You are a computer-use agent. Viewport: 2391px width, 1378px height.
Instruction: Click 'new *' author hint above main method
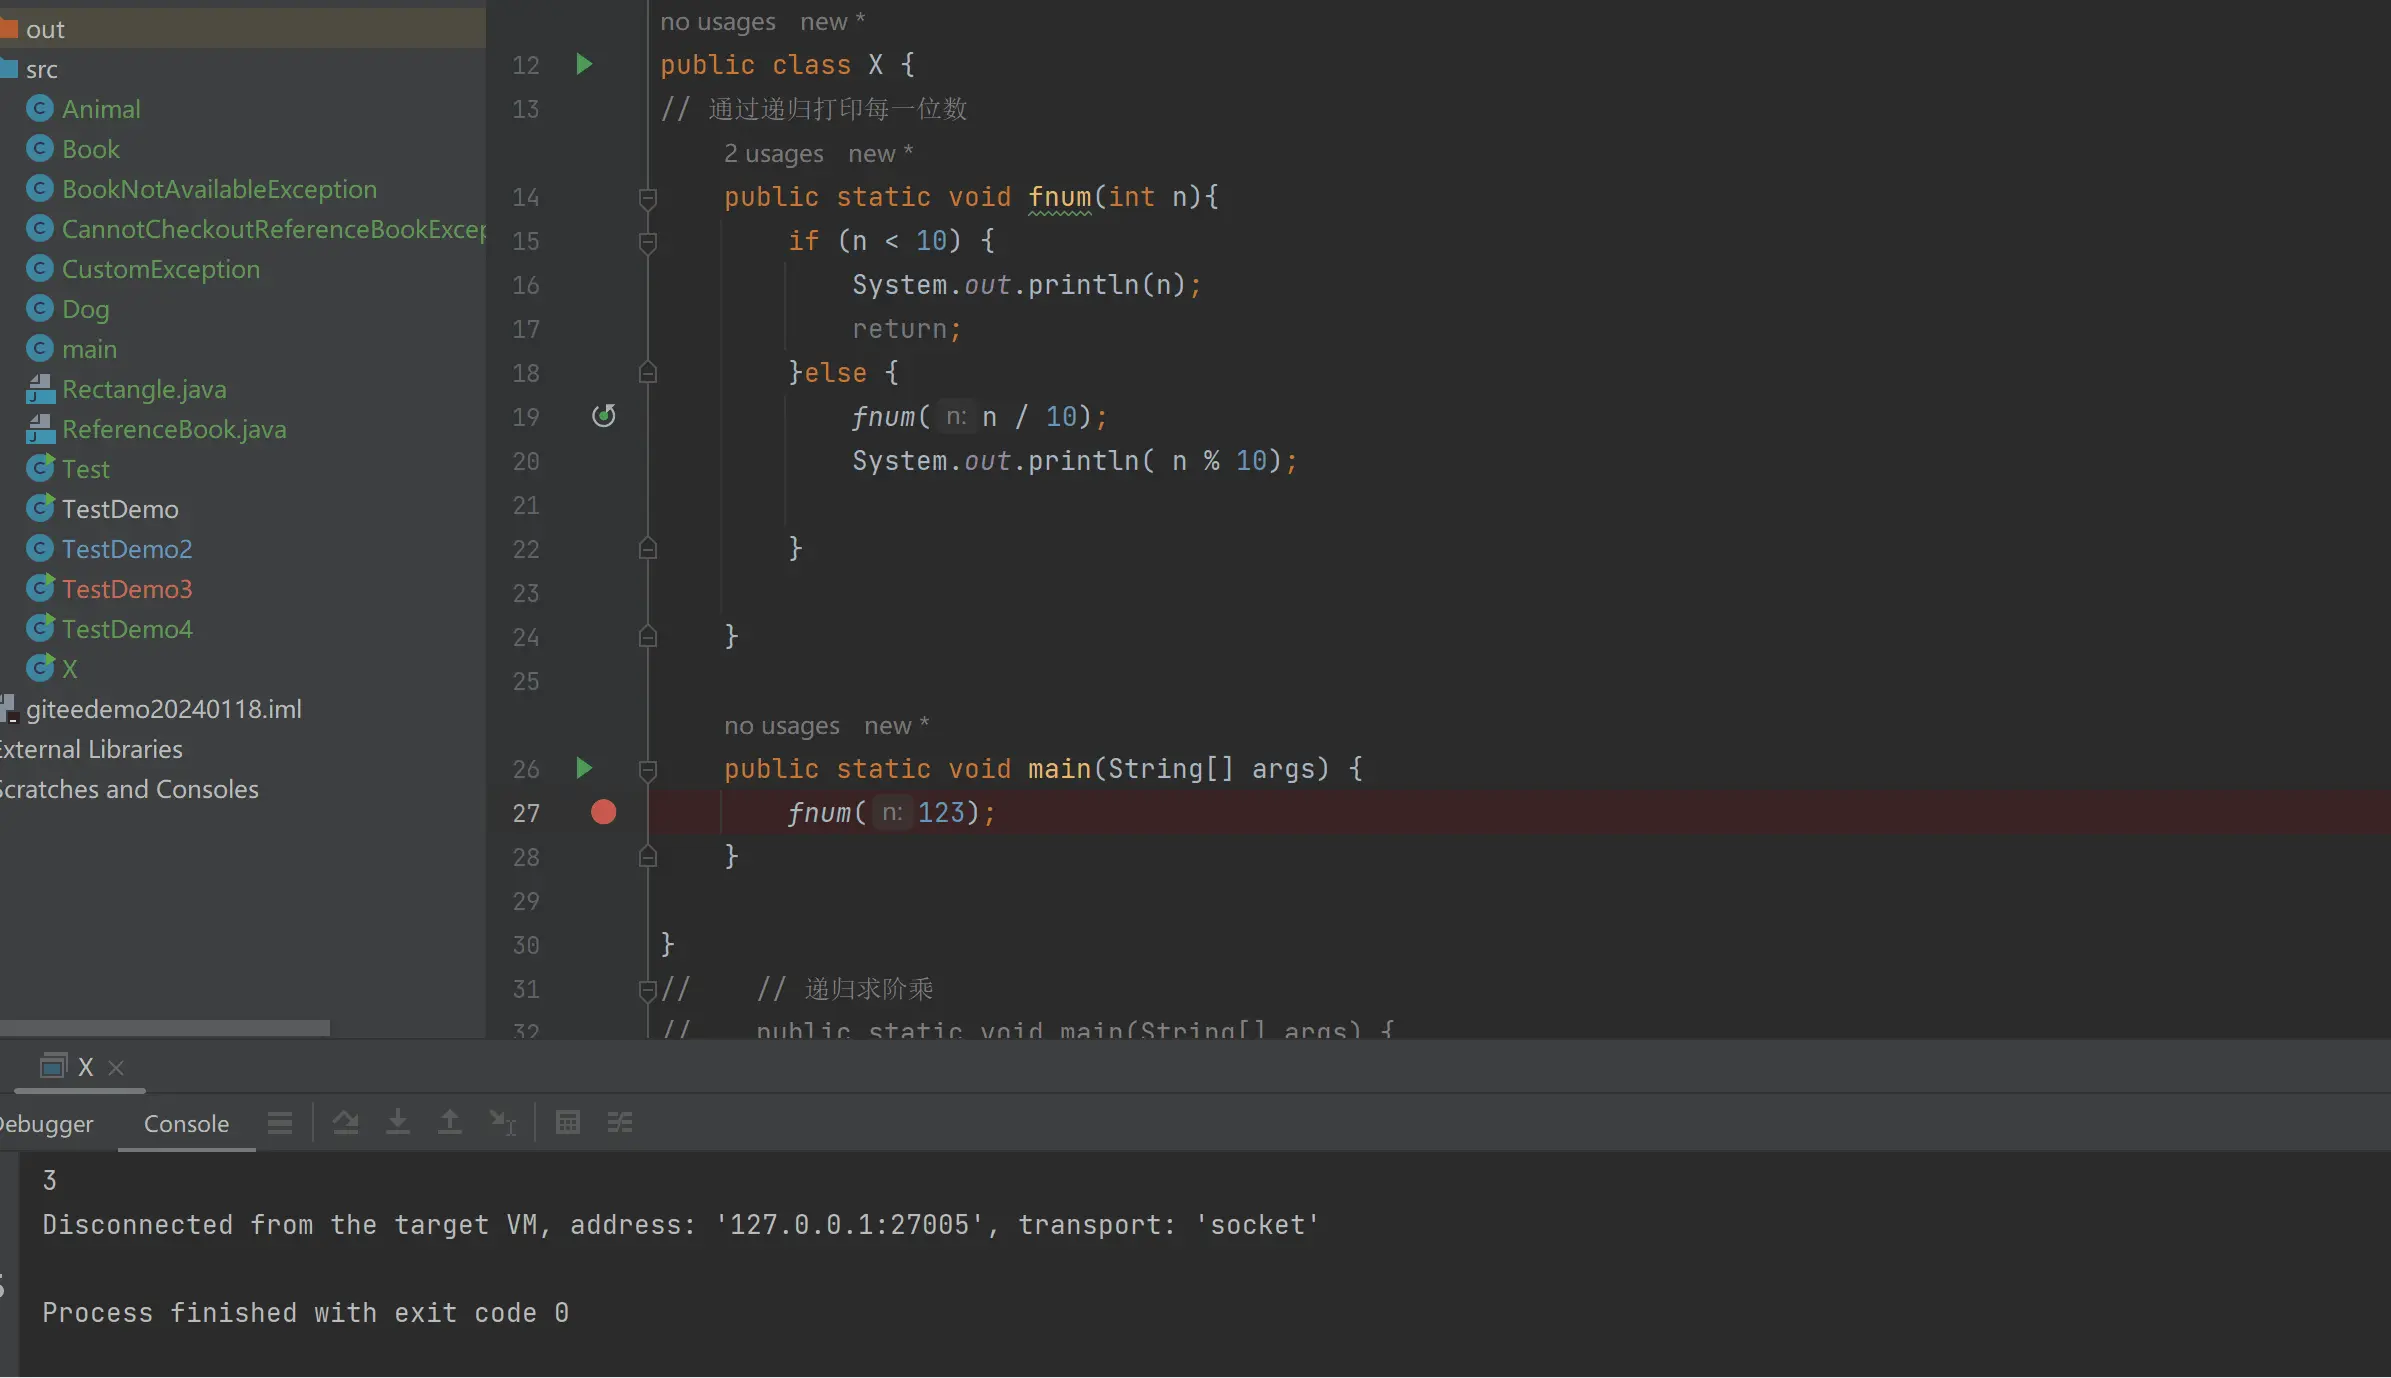click(896, 725)
